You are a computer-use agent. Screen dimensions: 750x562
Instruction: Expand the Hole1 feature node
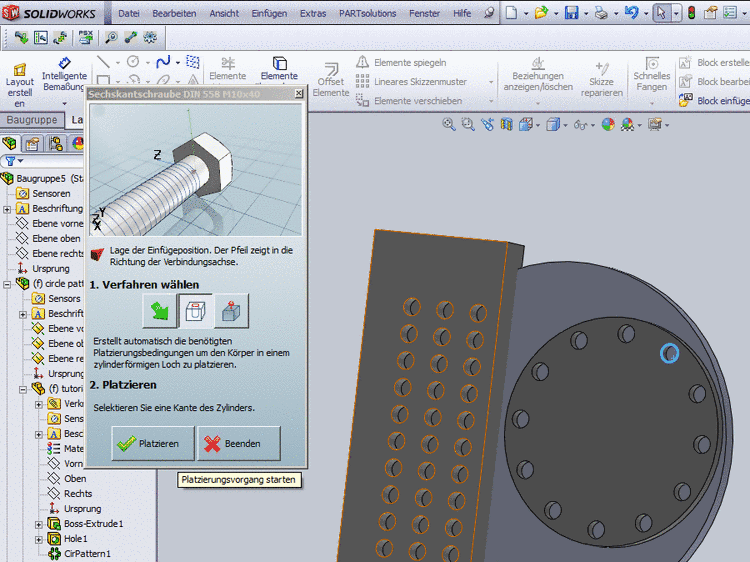pyautogui.click(x=39, y=539)
